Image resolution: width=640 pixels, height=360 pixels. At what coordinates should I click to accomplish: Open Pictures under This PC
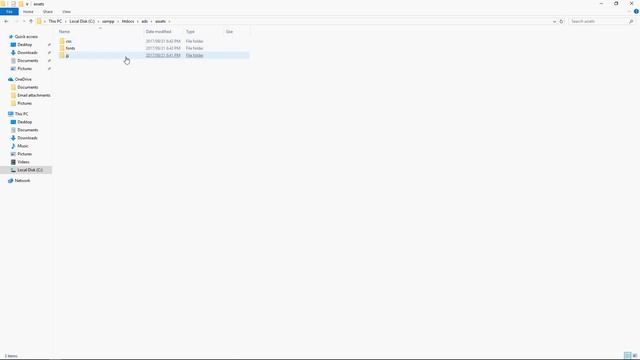(x=24, y=154)
